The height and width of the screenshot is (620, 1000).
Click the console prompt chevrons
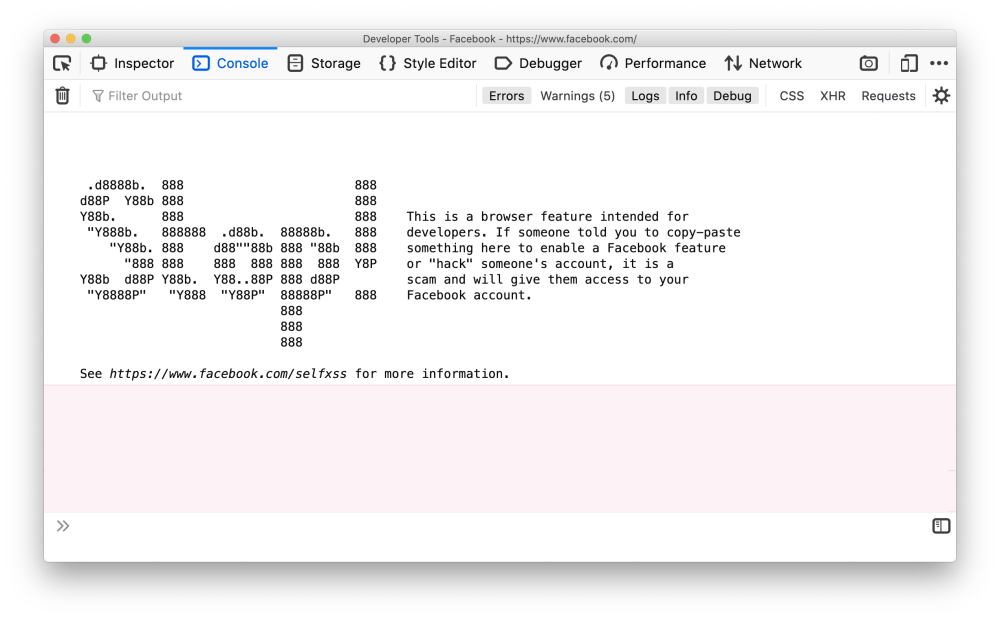click(62, 526)
